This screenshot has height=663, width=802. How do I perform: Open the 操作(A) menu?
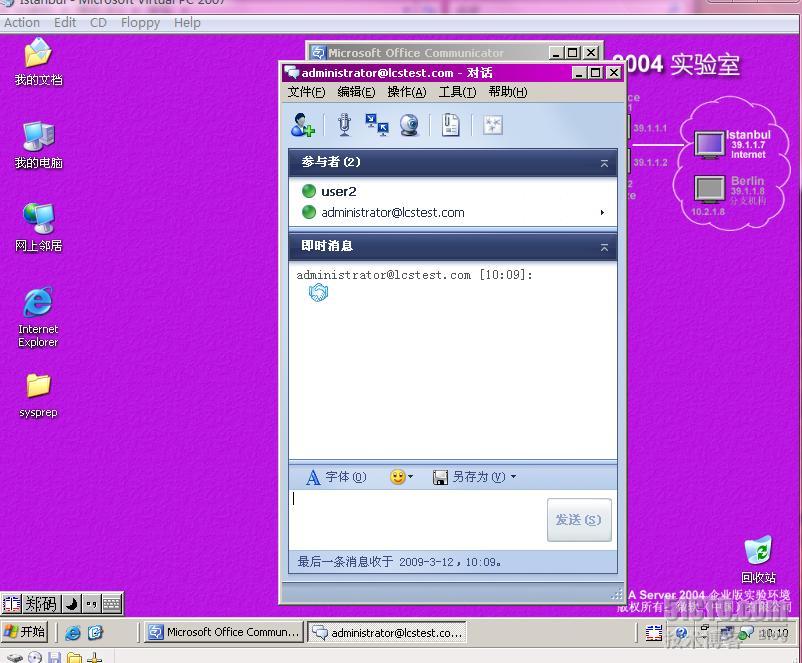coord(407,92)
